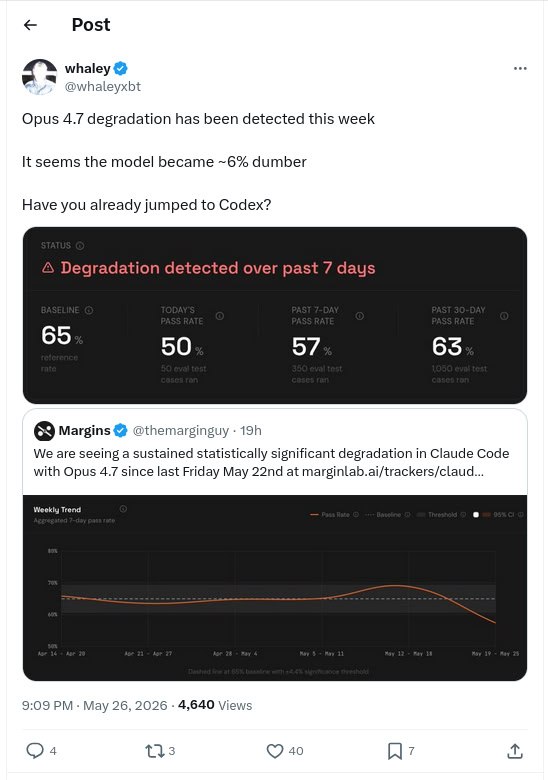Click the 9:09 PM May 26 timestamp
The width and height of the screenshot is (548, 780).
[x=94, y=705]
